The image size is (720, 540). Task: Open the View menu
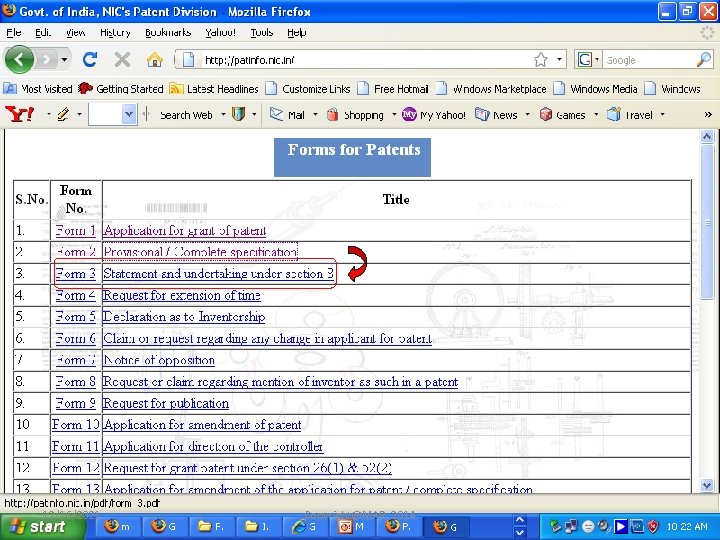click(75, 33)
